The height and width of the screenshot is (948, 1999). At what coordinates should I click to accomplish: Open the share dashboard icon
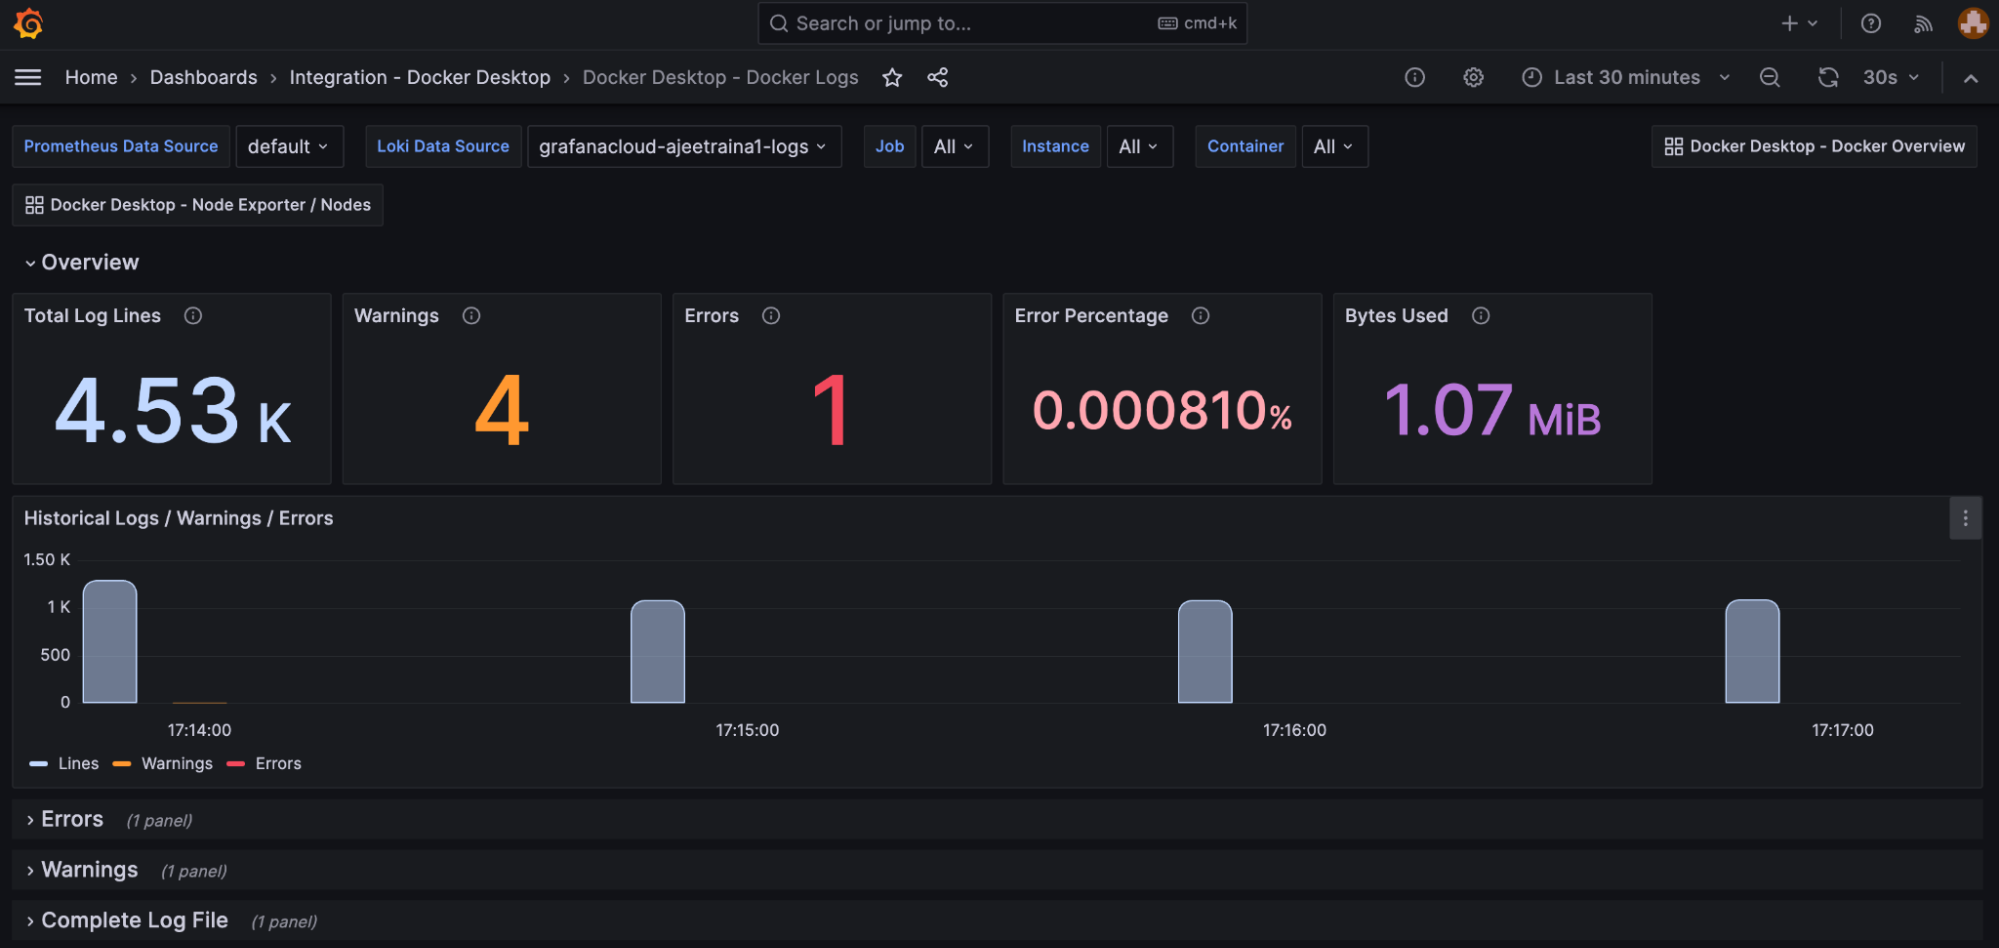coord(937,77)
